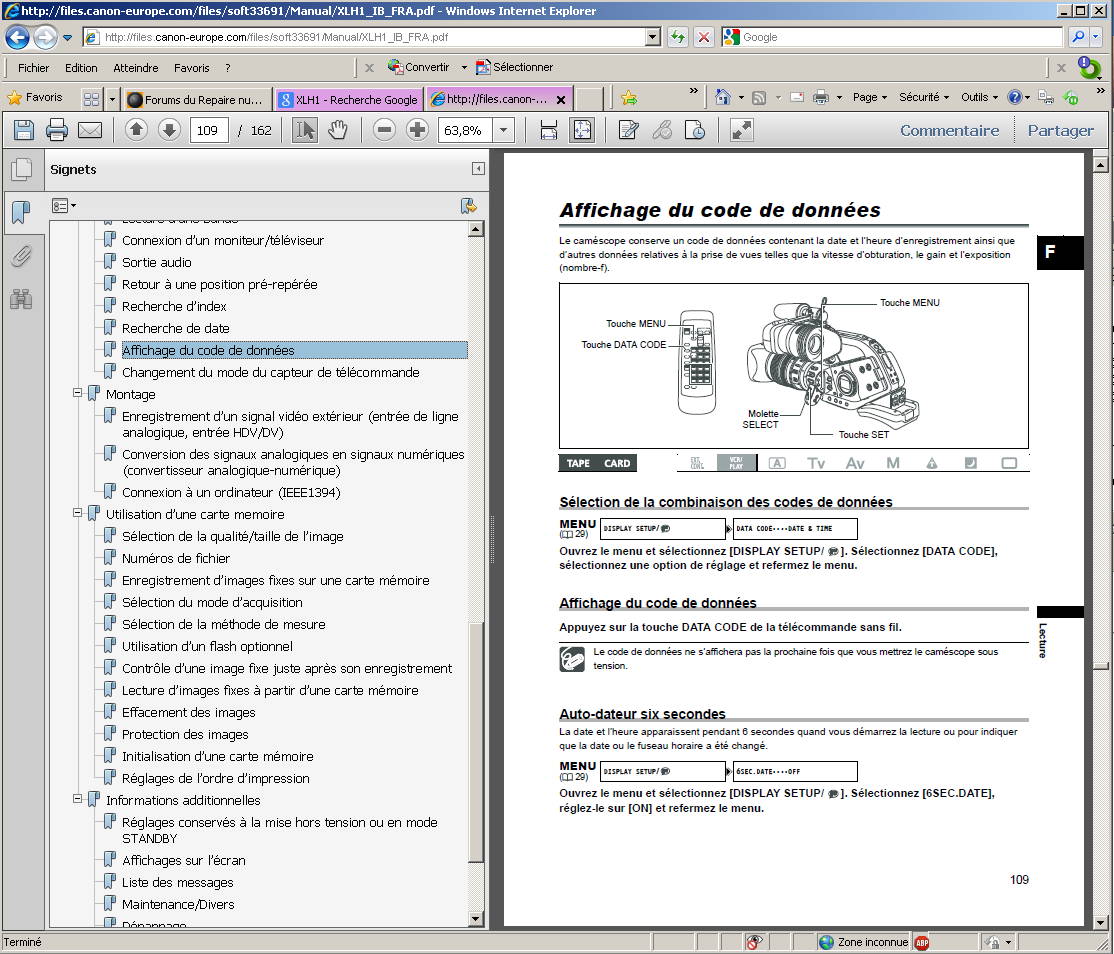1114x954 pixels.
Task: Open the Favoris menu in menu bar
Action: 191,68
